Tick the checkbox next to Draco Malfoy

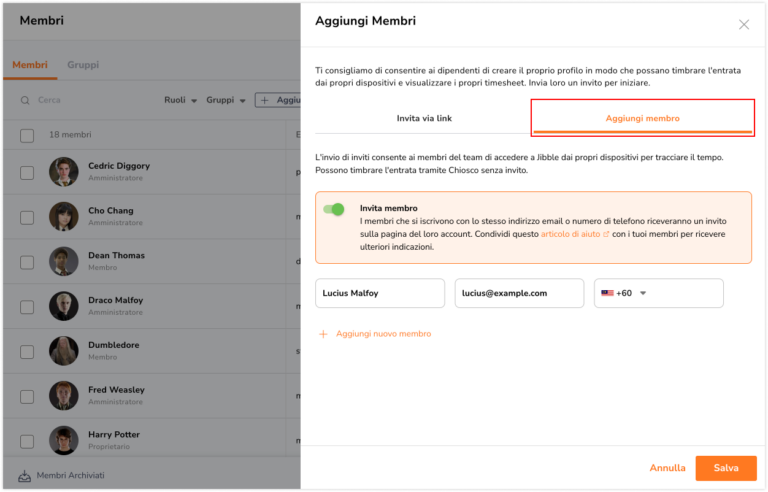click(27, 307)
